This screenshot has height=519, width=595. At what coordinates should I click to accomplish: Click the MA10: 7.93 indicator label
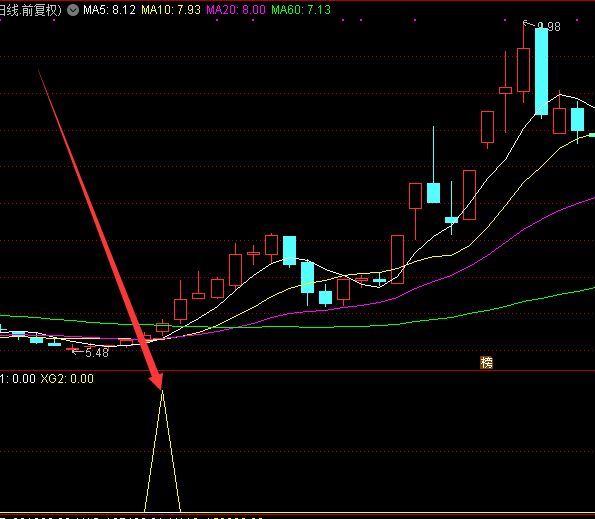(171, 9)
